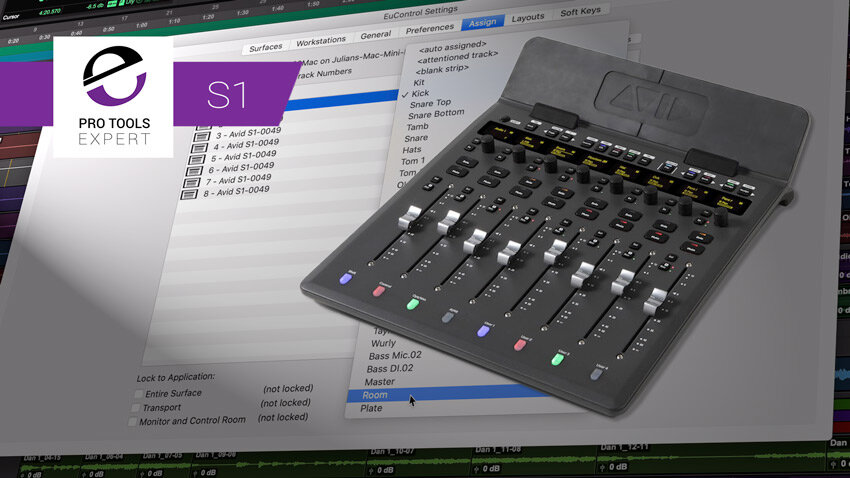Click 0 dB gain under Dan 1_11-08 clip
The height and width of the screenshot is (478, 850).
coord(491,468)
